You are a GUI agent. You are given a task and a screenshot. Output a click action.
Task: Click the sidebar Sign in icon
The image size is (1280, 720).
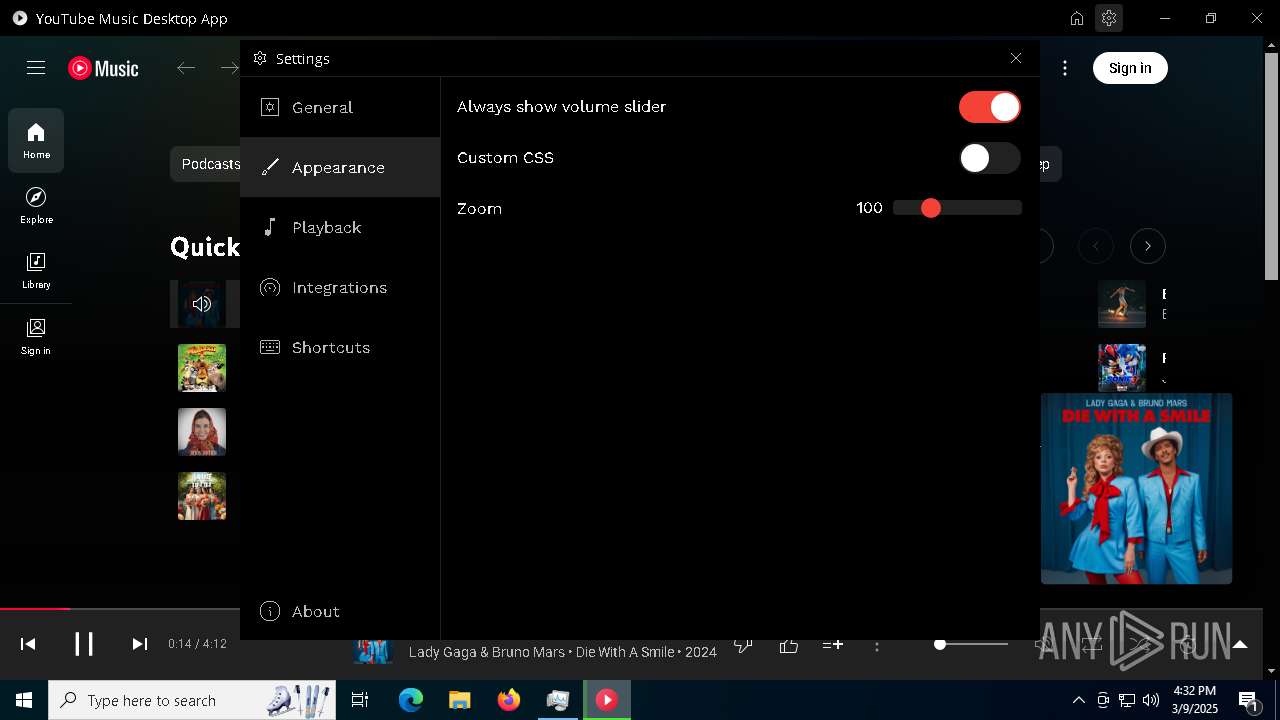click(36, 337)
